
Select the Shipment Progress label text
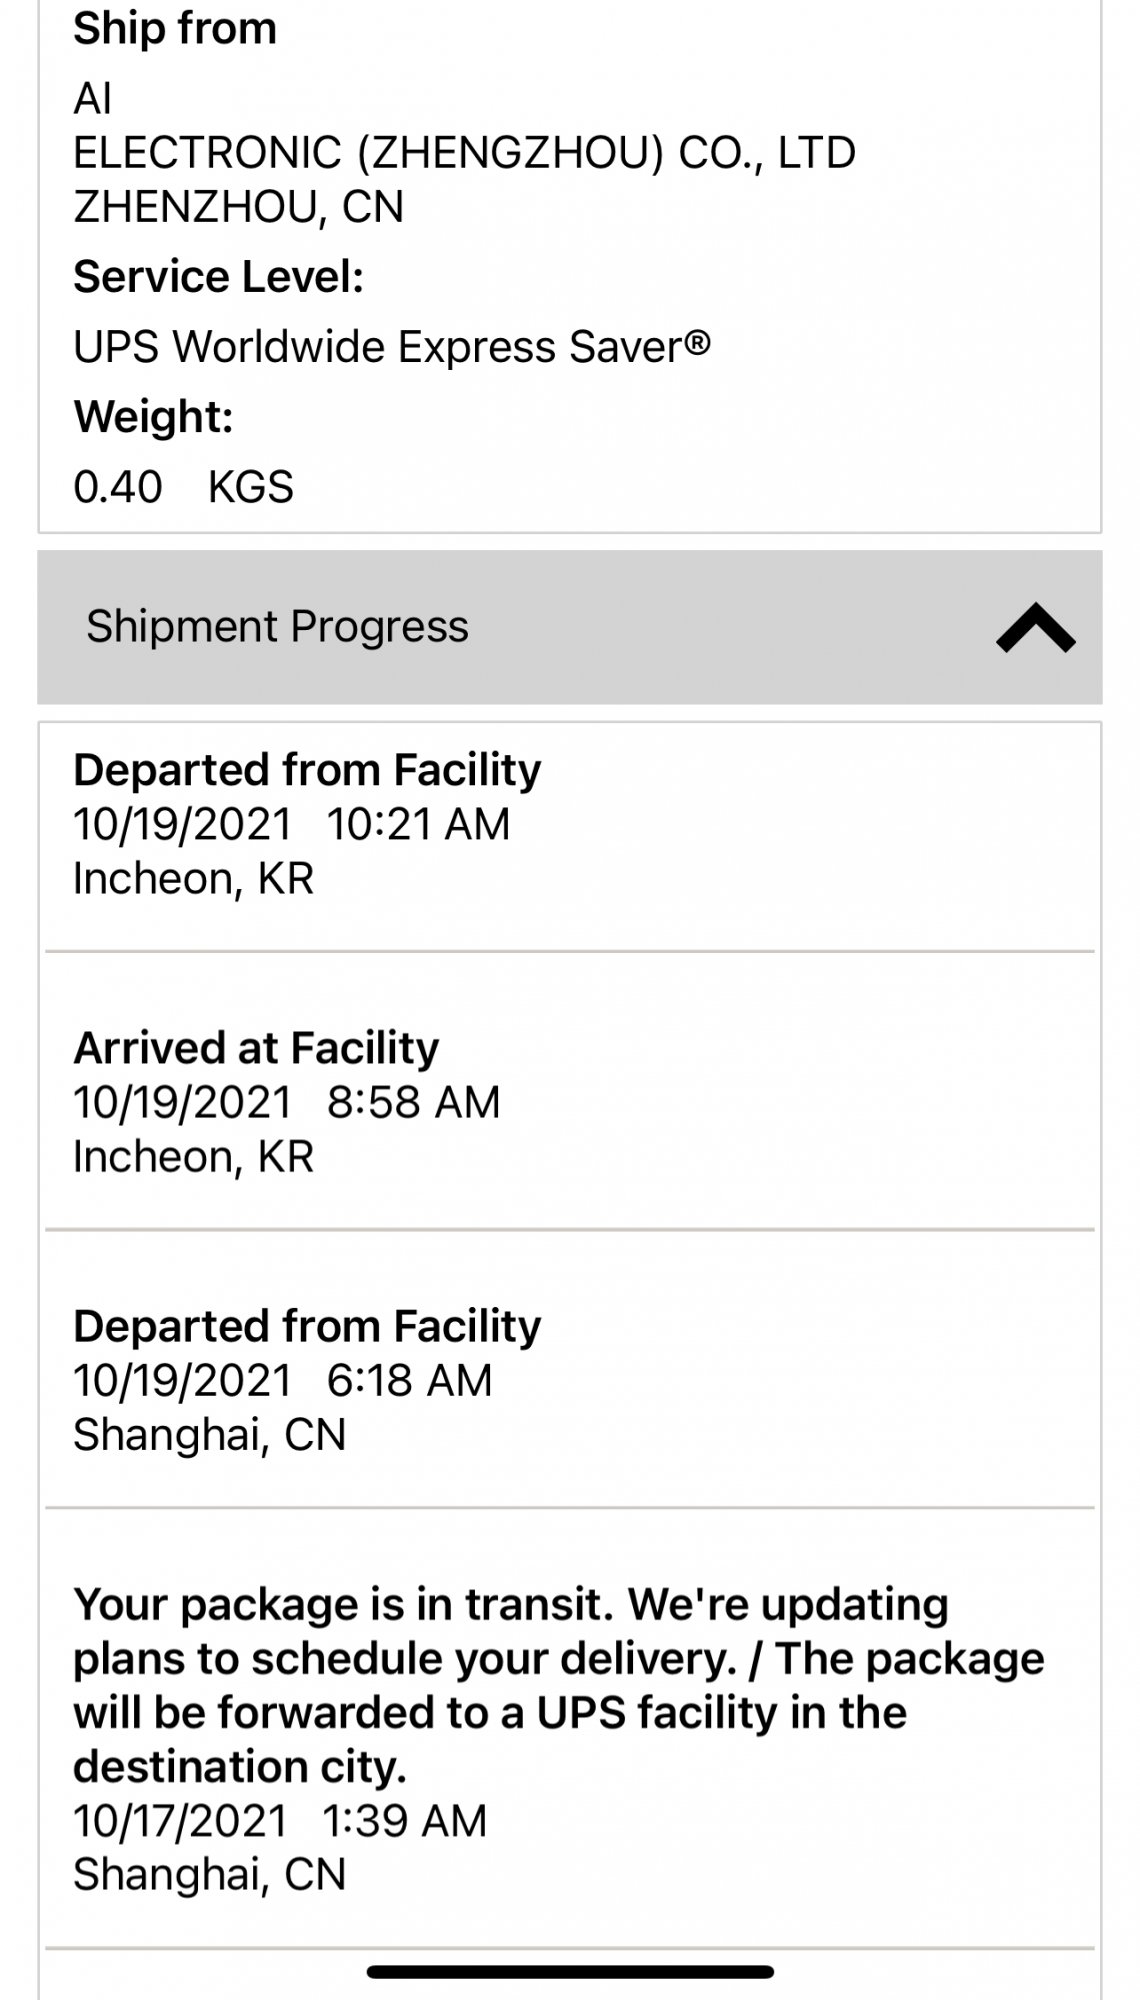tap(277, 627)
